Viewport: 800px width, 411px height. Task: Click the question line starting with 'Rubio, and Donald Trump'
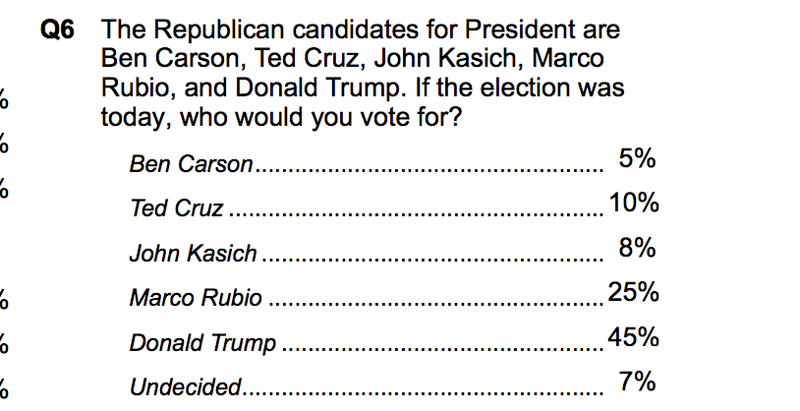point(362,88)
